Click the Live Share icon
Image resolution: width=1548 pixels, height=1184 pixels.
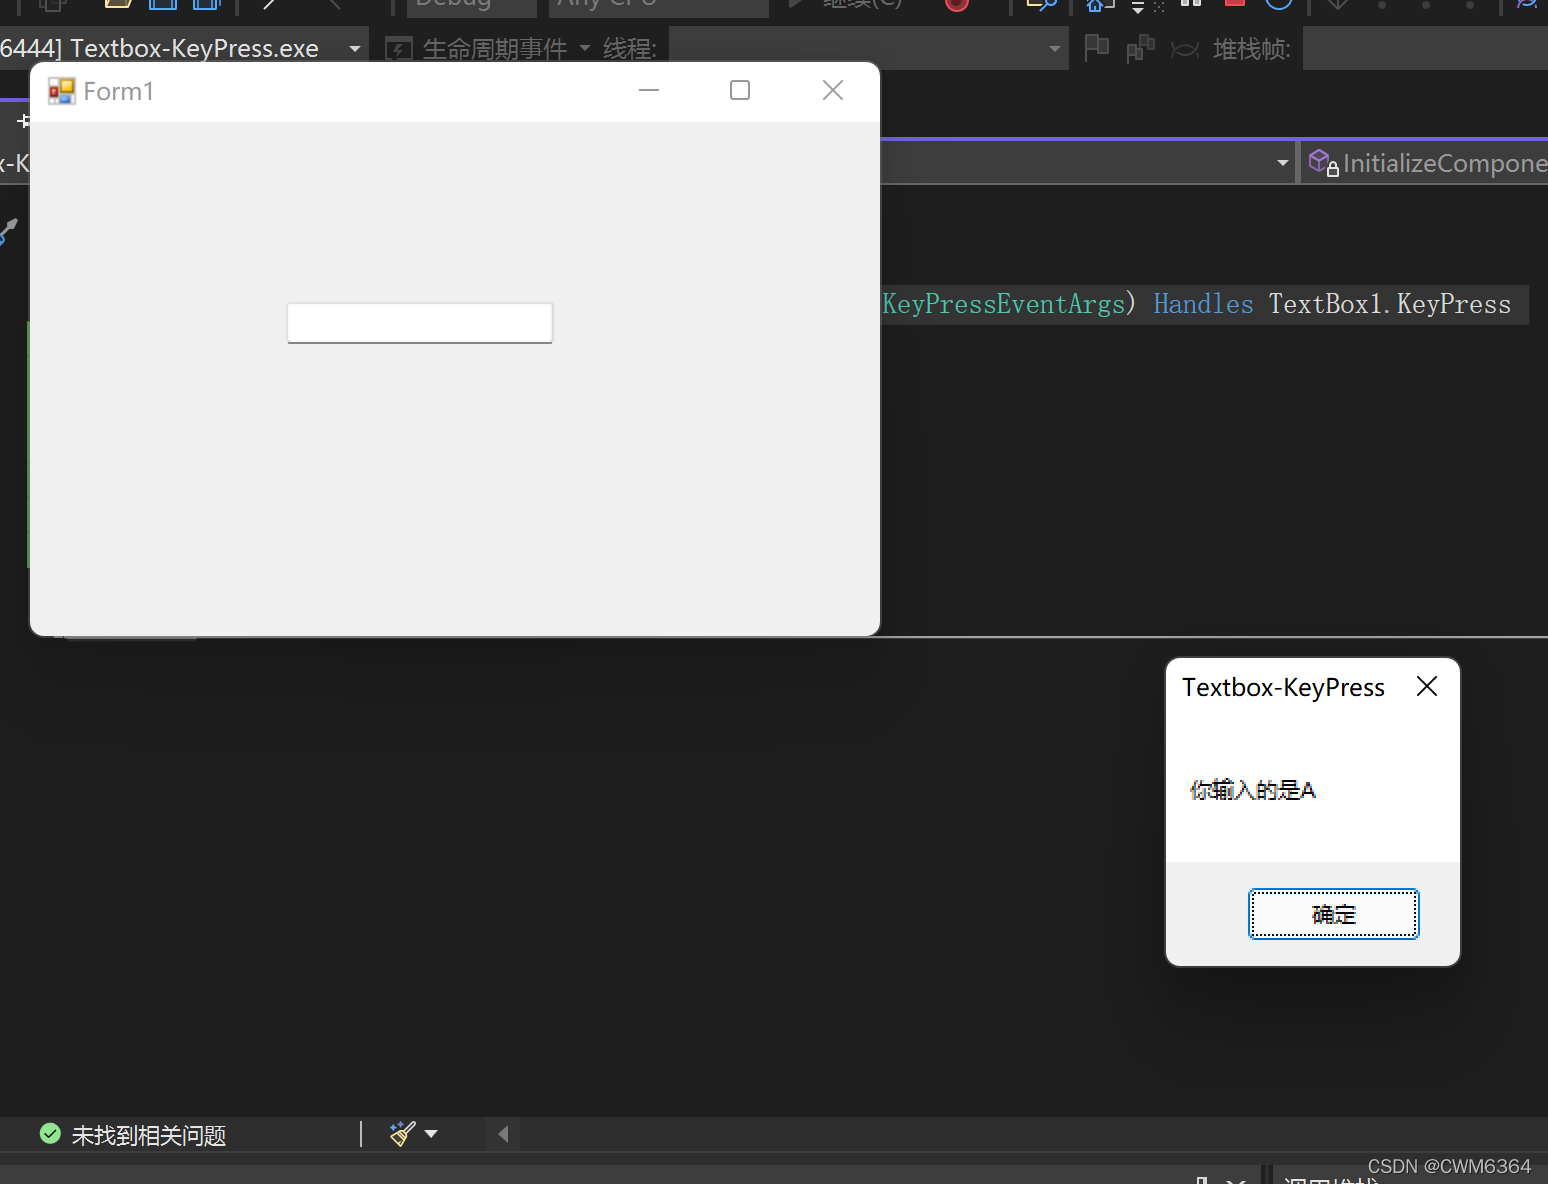point(1525,6)
